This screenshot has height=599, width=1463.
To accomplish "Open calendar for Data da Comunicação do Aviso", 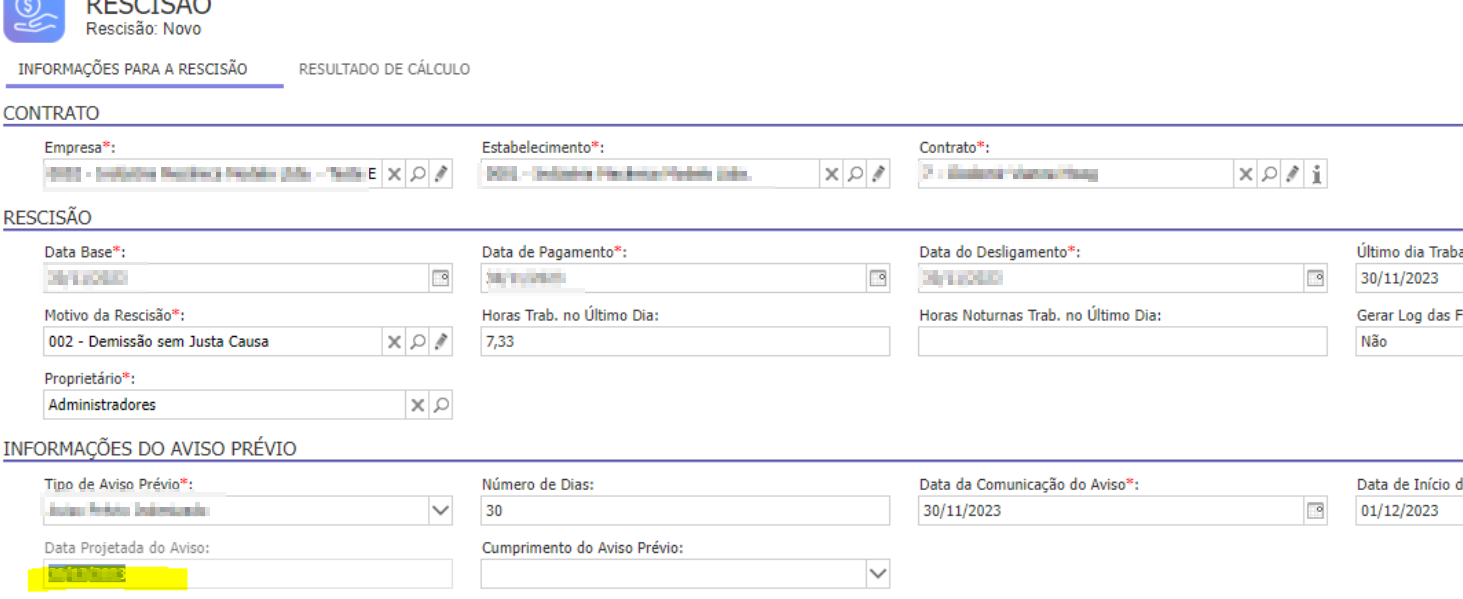I will coord(1316,511).
